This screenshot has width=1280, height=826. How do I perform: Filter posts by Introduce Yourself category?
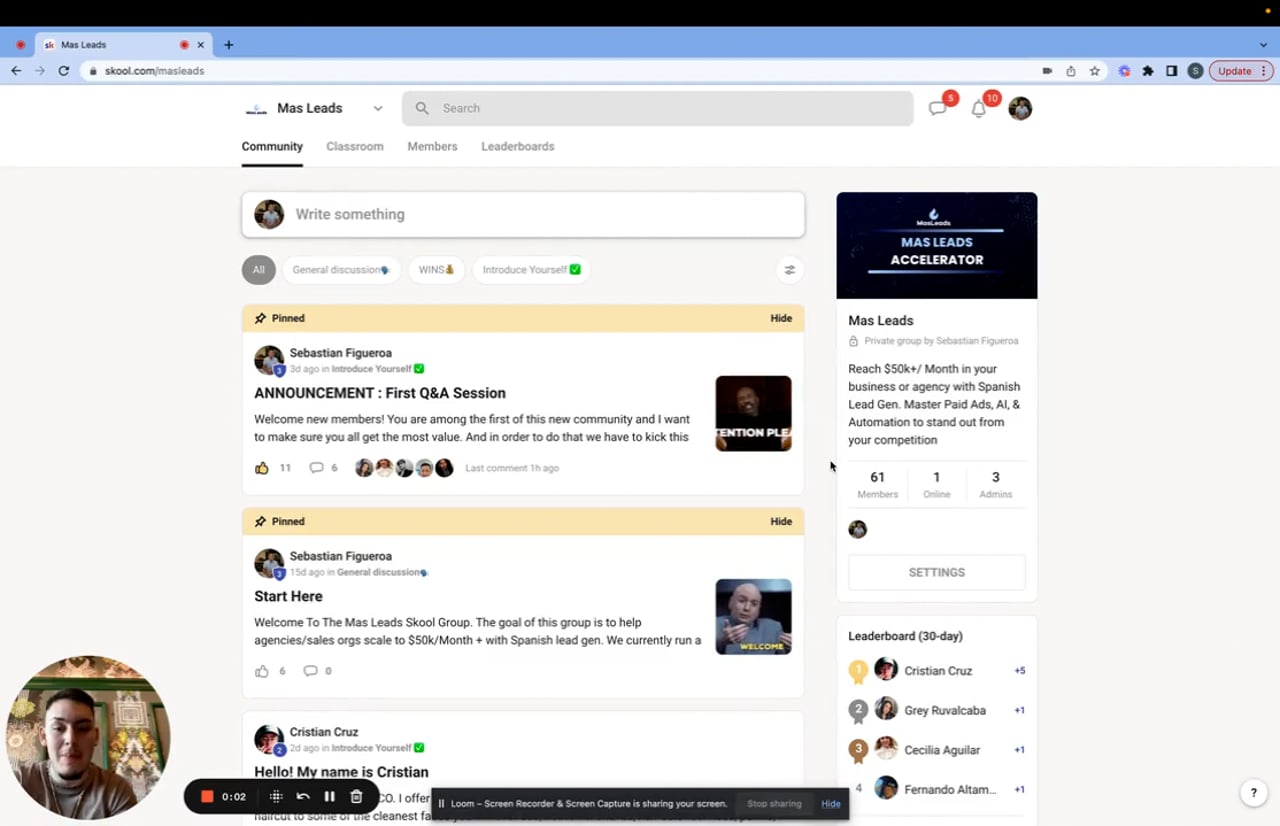[530, 269]
